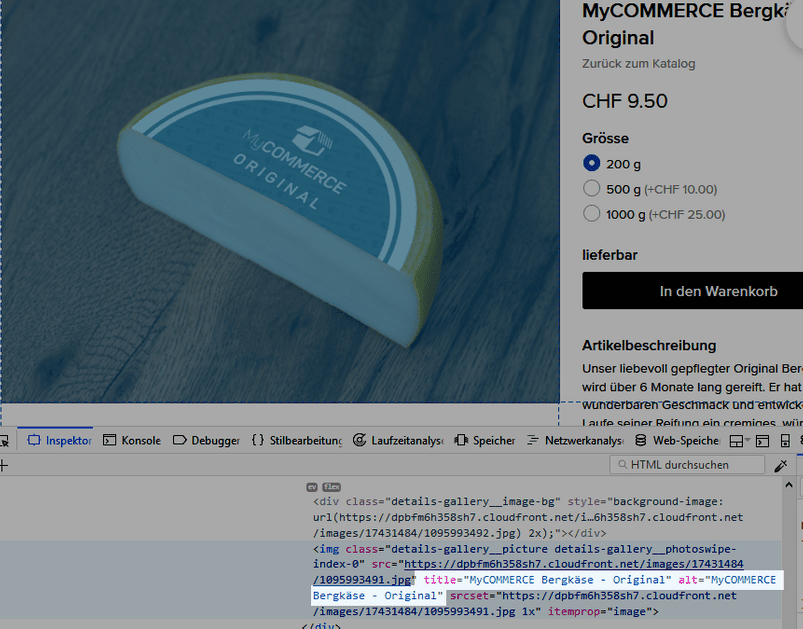Select the 1000 g size option

pyautogui.click(x=591, y=214)
